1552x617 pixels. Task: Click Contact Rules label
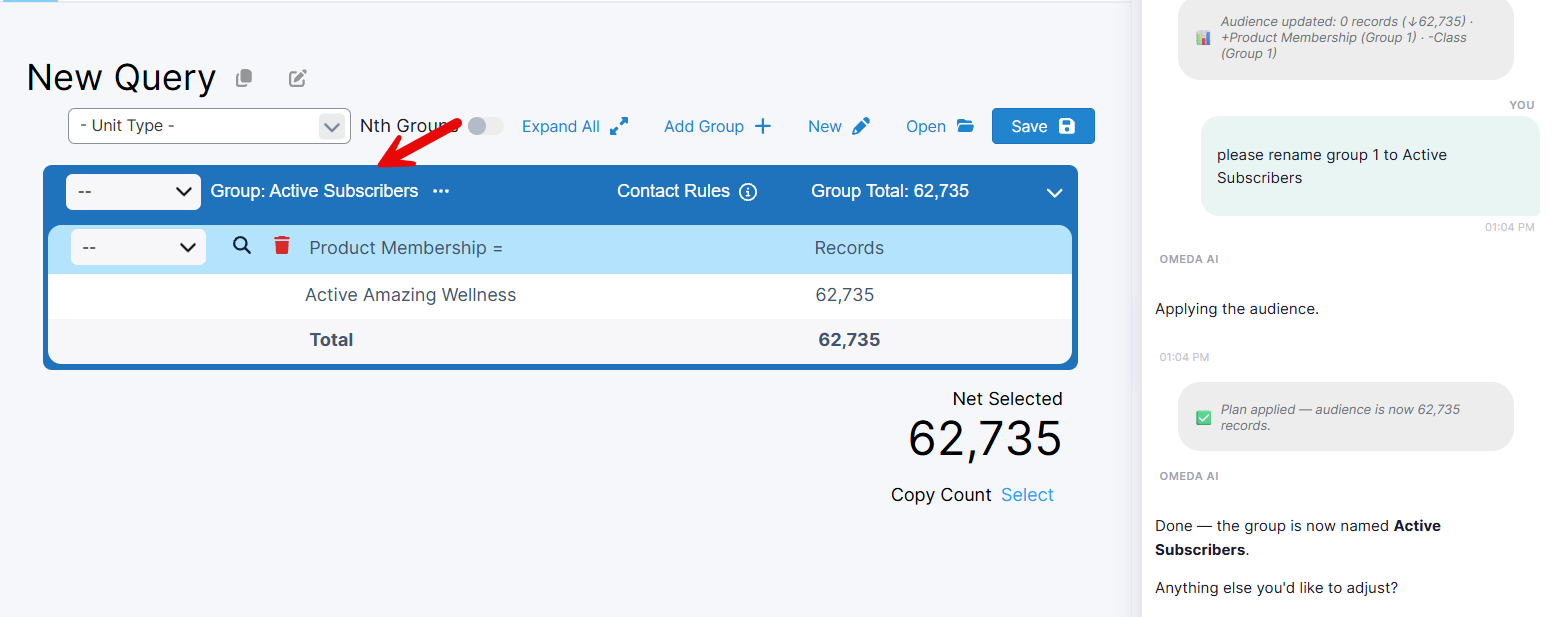click(x=673, y=191)
